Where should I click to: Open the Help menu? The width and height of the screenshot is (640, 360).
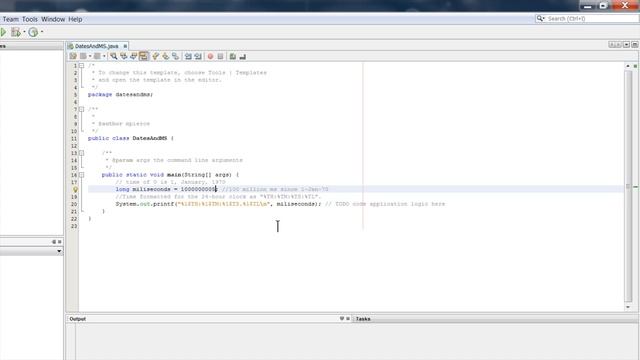coord(75,19)
